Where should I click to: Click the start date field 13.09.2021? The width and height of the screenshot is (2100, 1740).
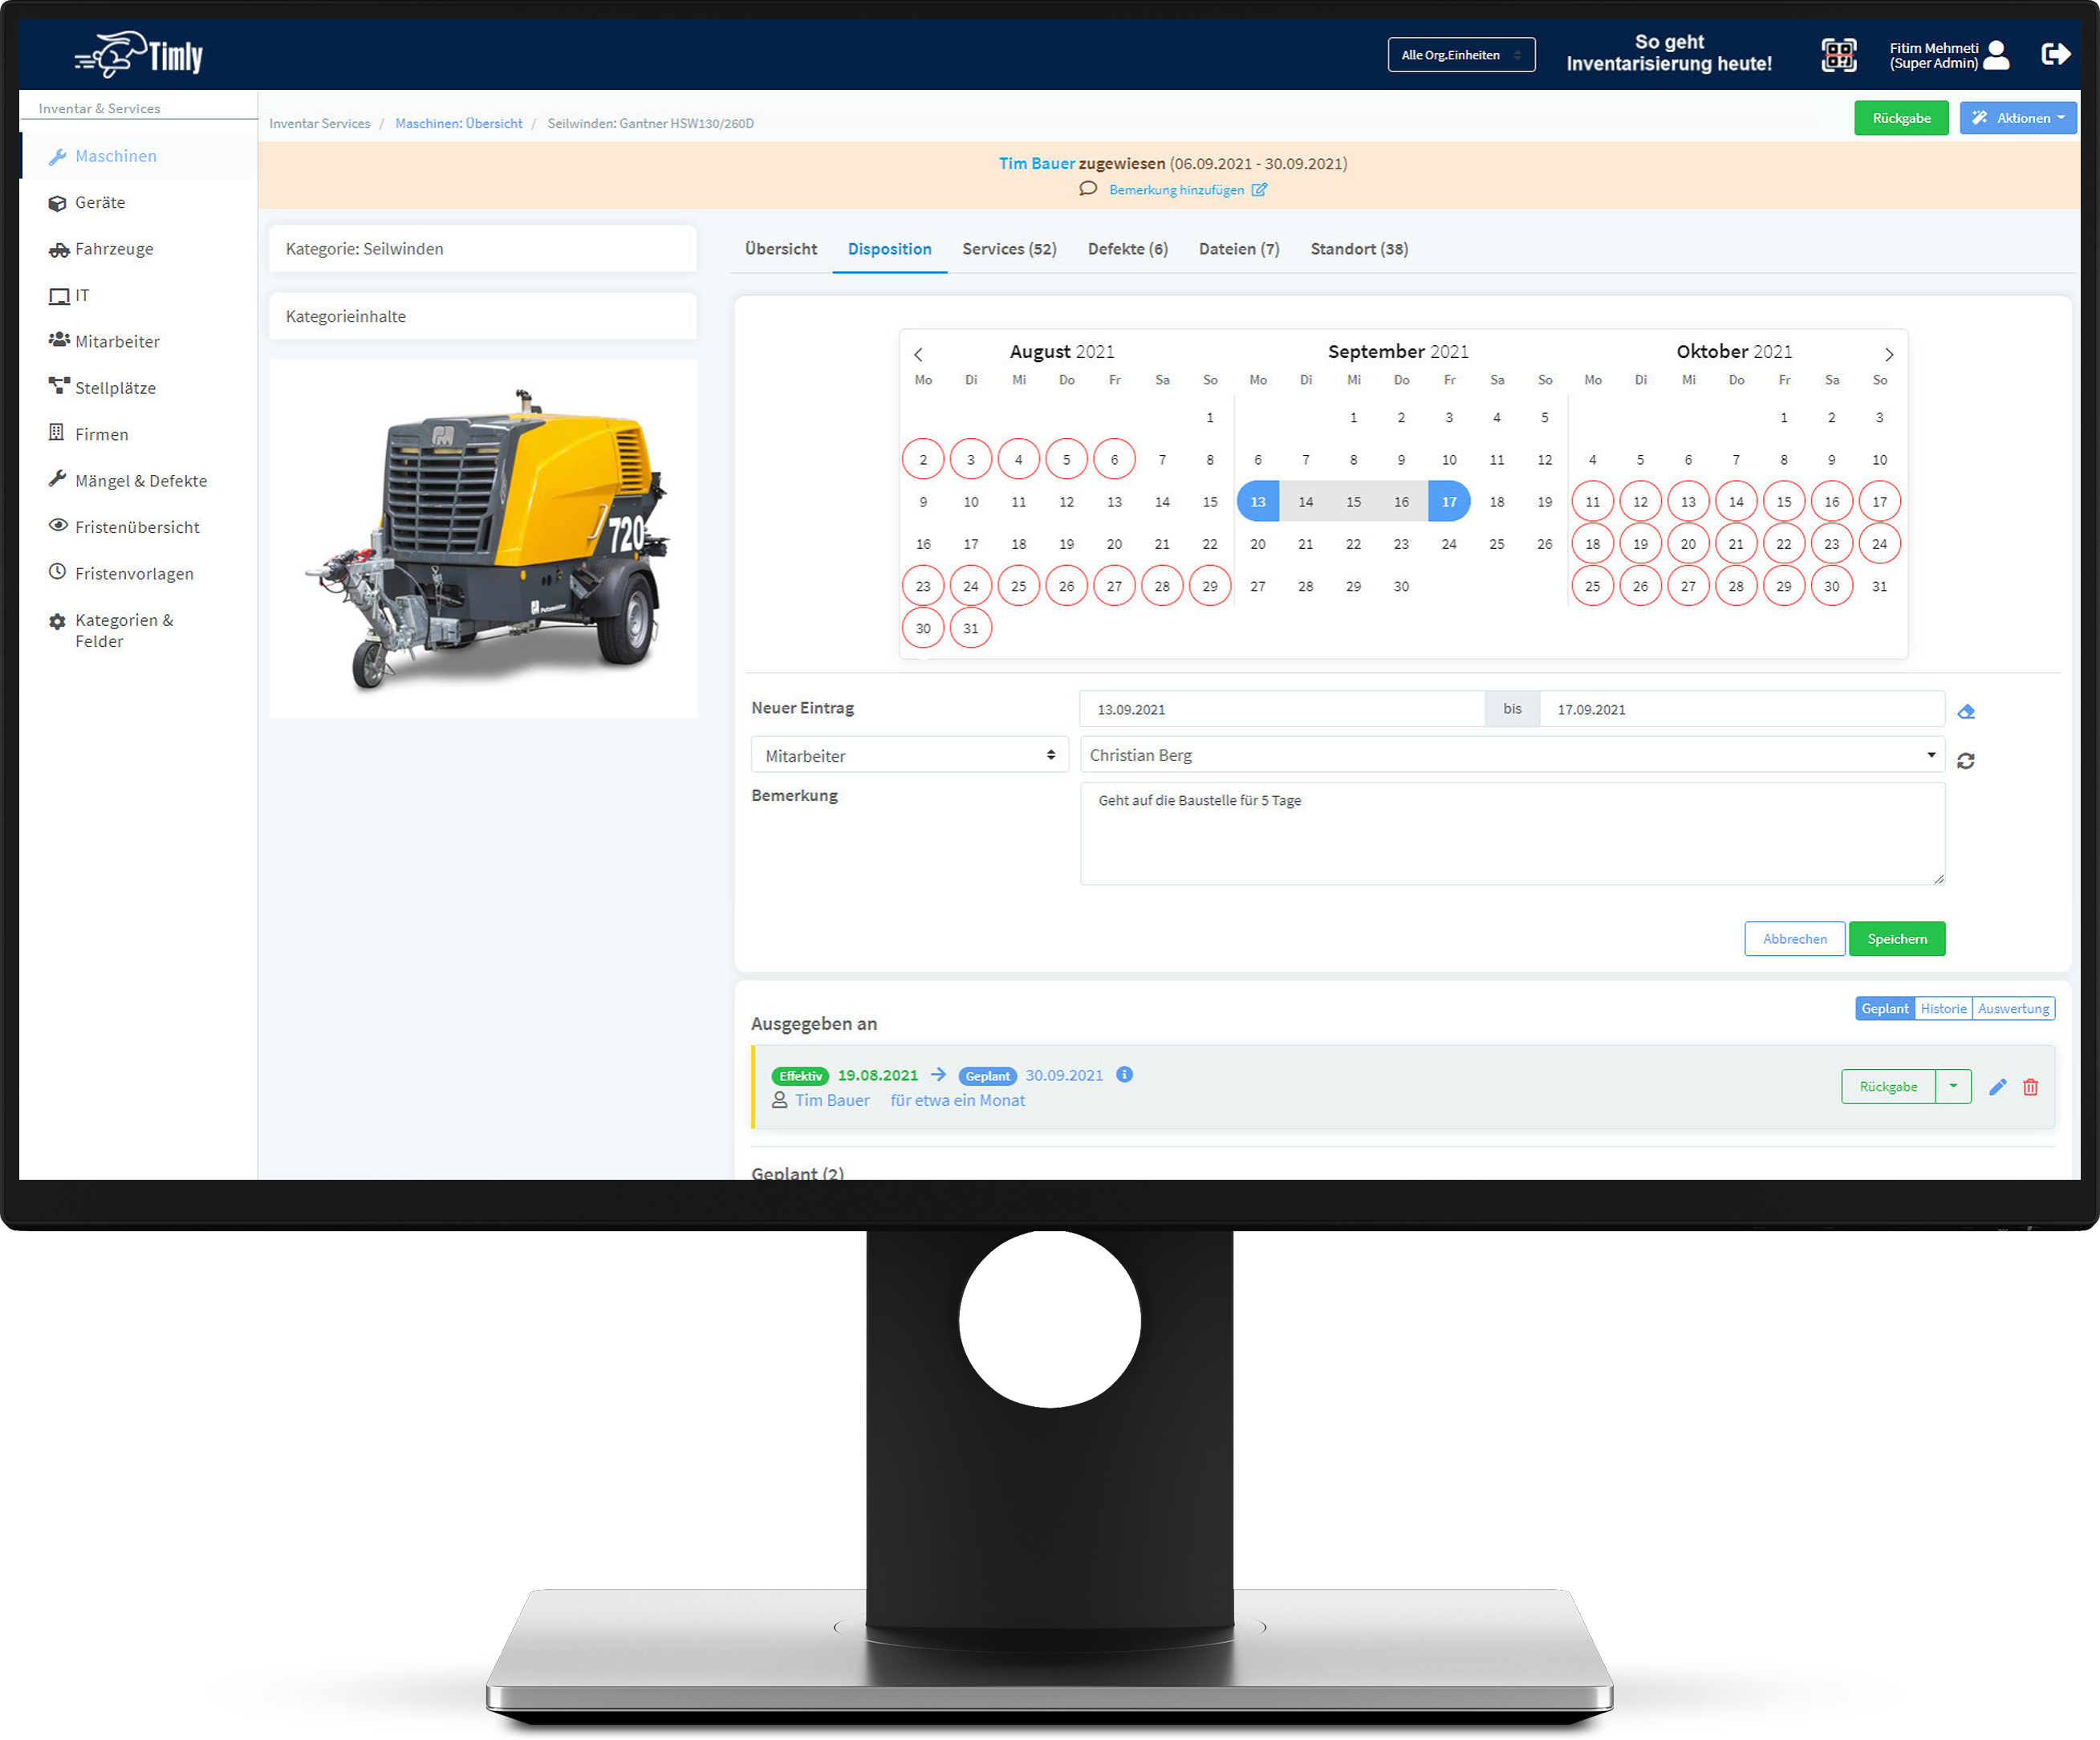1282,709
